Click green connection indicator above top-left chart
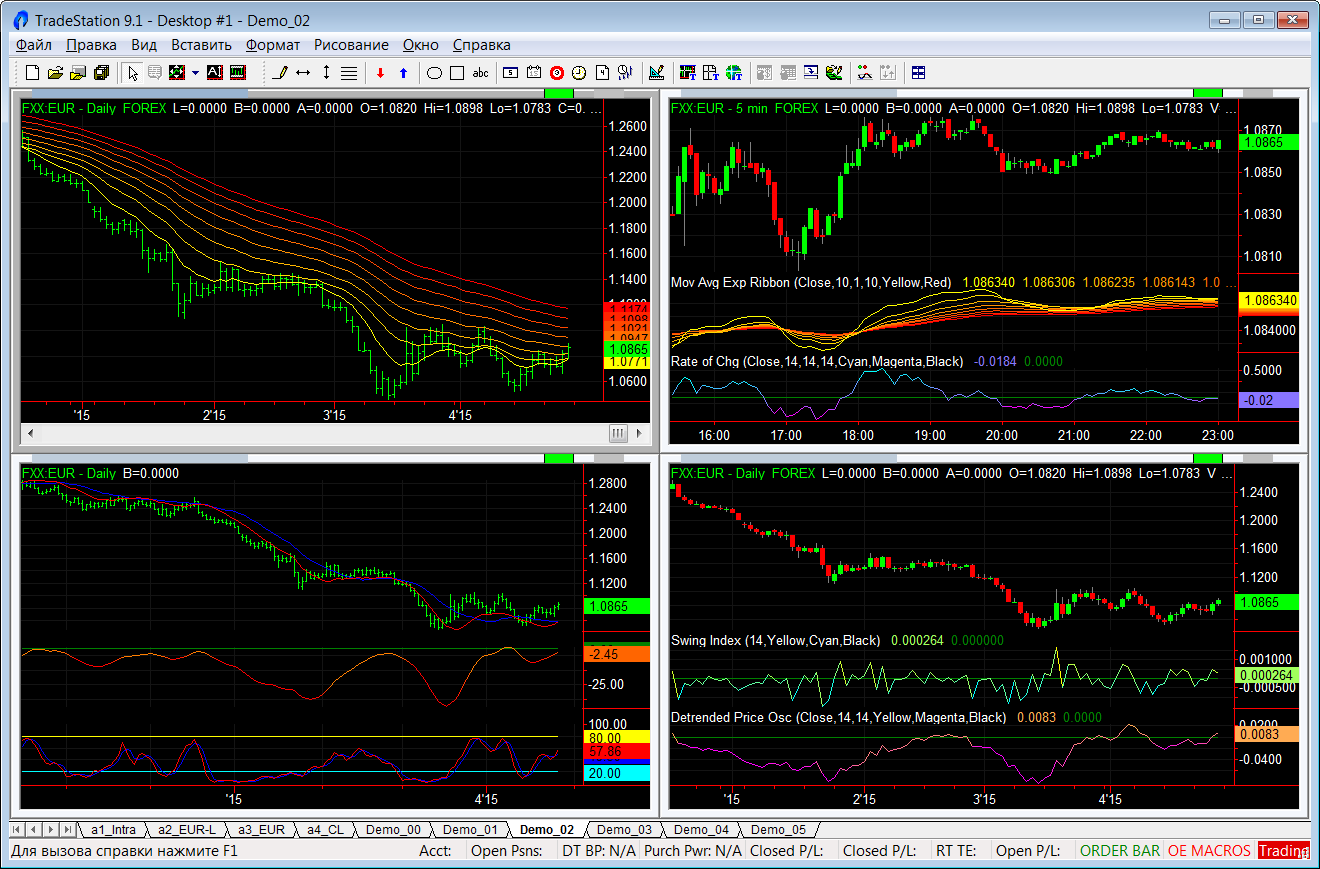Image resolution: width=1320 pixels, height=869 pixels. coord(559,93)
